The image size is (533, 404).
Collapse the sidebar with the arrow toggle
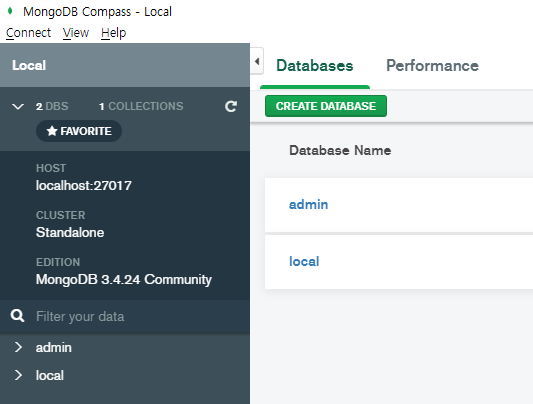tap(257, 62)
